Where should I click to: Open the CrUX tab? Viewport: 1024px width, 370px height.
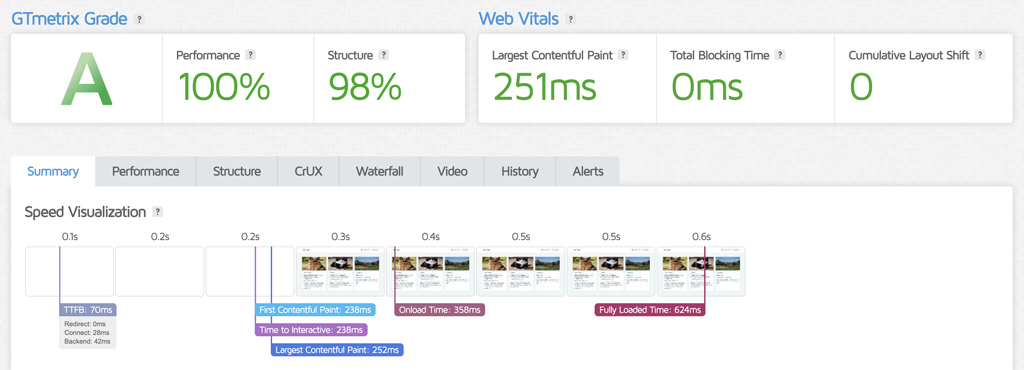(308, 172)
